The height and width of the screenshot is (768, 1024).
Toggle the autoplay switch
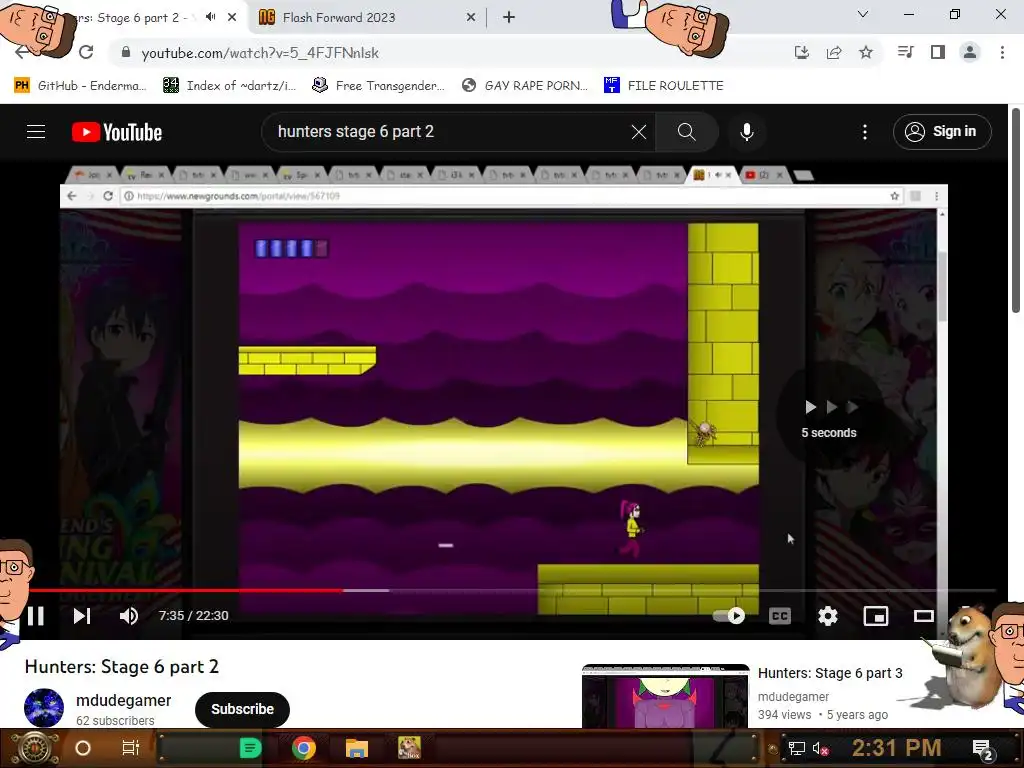click(729, 616)
